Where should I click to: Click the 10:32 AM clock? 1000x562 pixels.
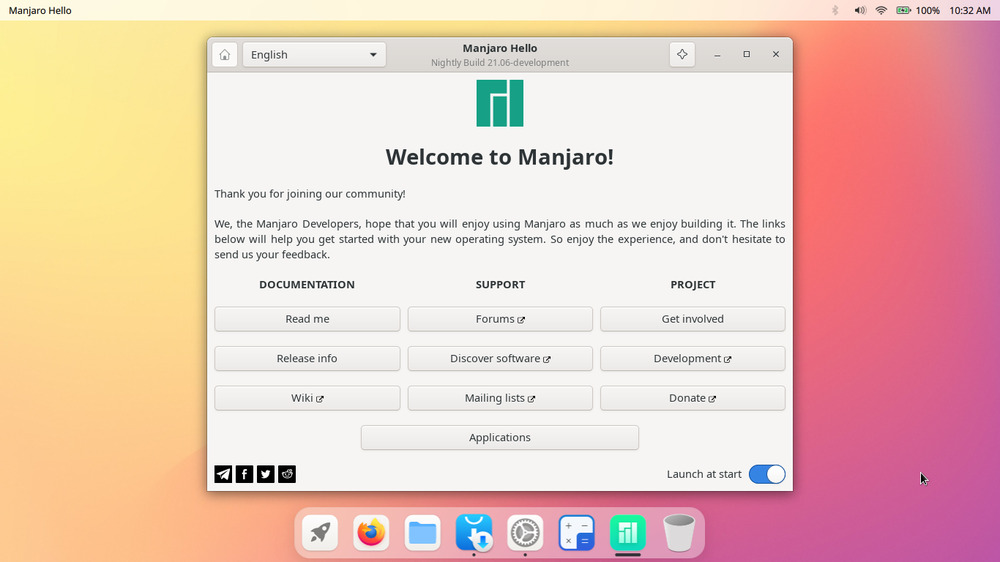[x=969, y=10]
